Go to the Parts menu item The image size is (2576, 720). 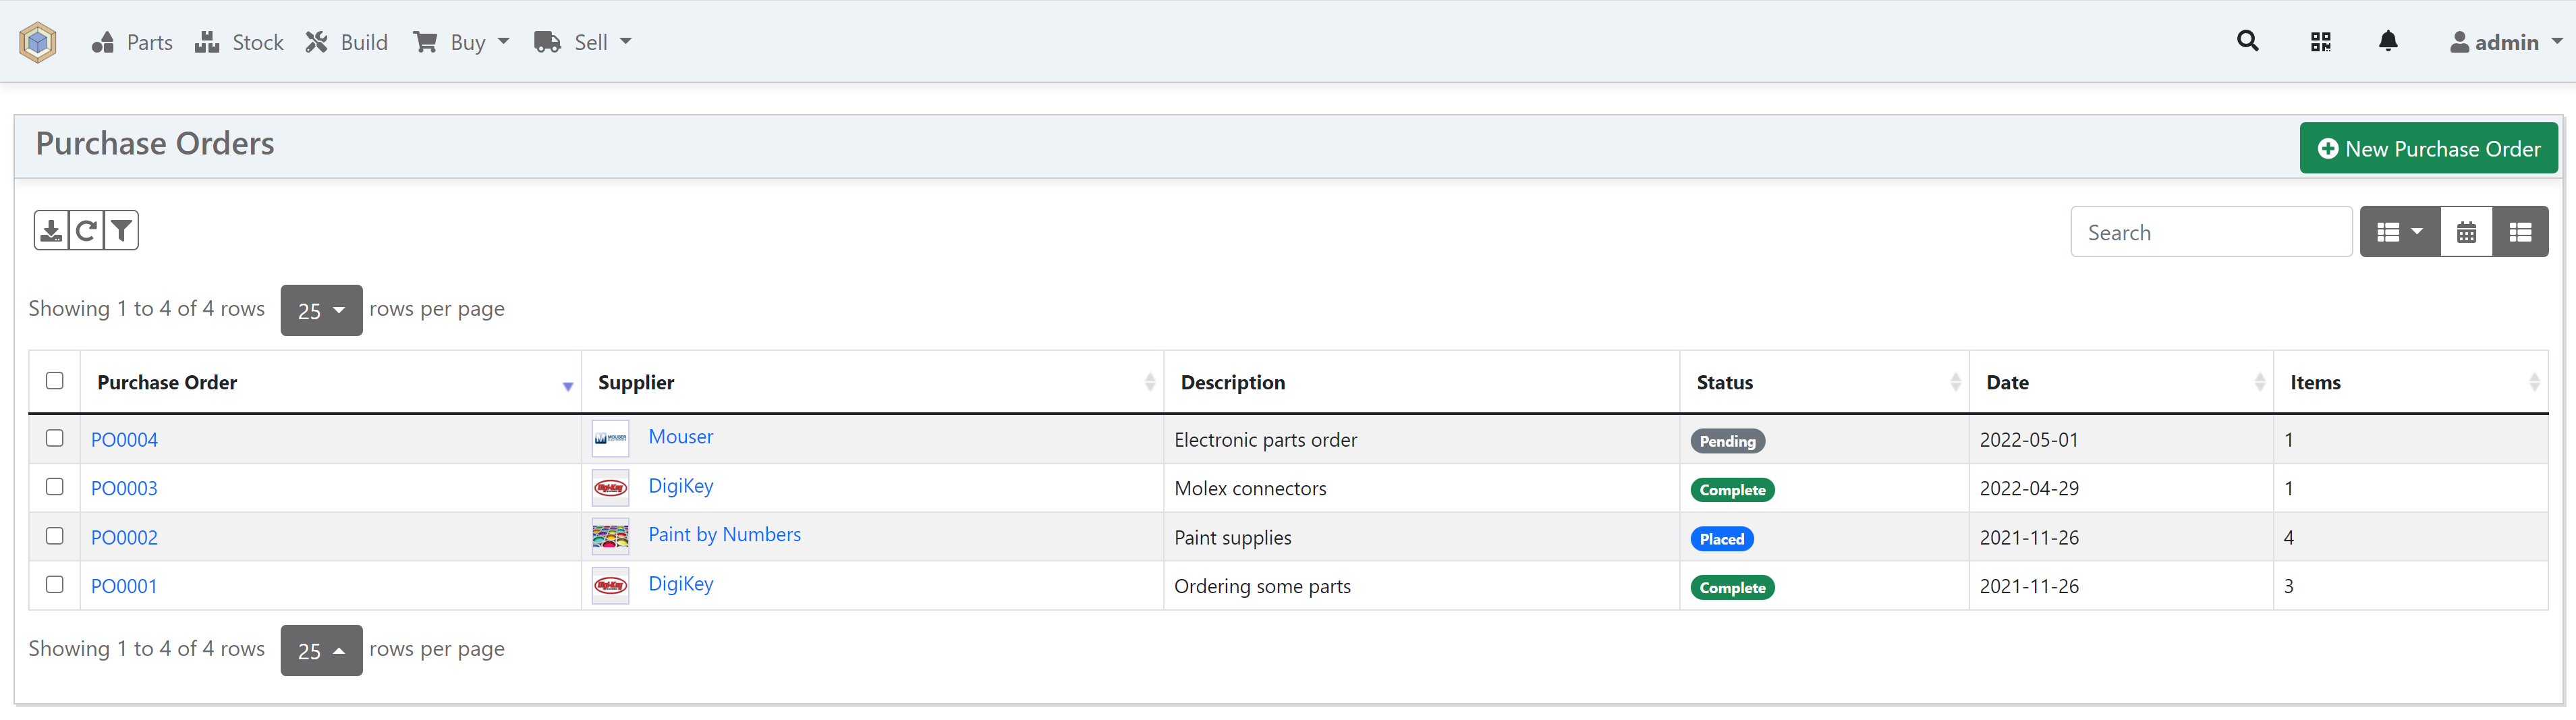132,42
